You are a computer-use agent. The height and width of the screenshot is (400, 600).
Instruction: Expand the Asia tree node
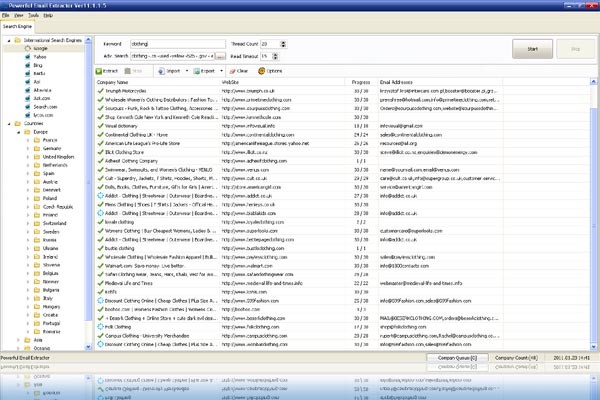coord(18,340)
